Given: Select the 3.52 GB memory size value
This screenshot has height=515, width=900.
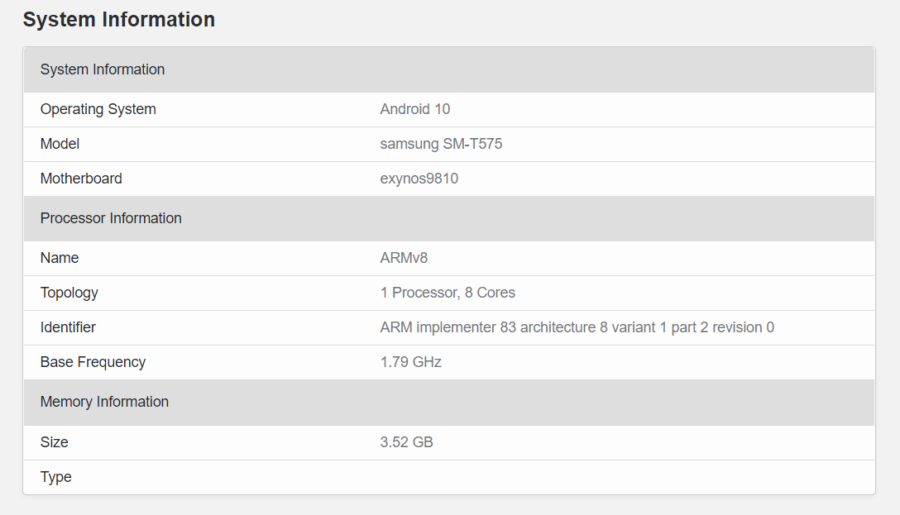Looking at the screenshot, I should 407,442.
